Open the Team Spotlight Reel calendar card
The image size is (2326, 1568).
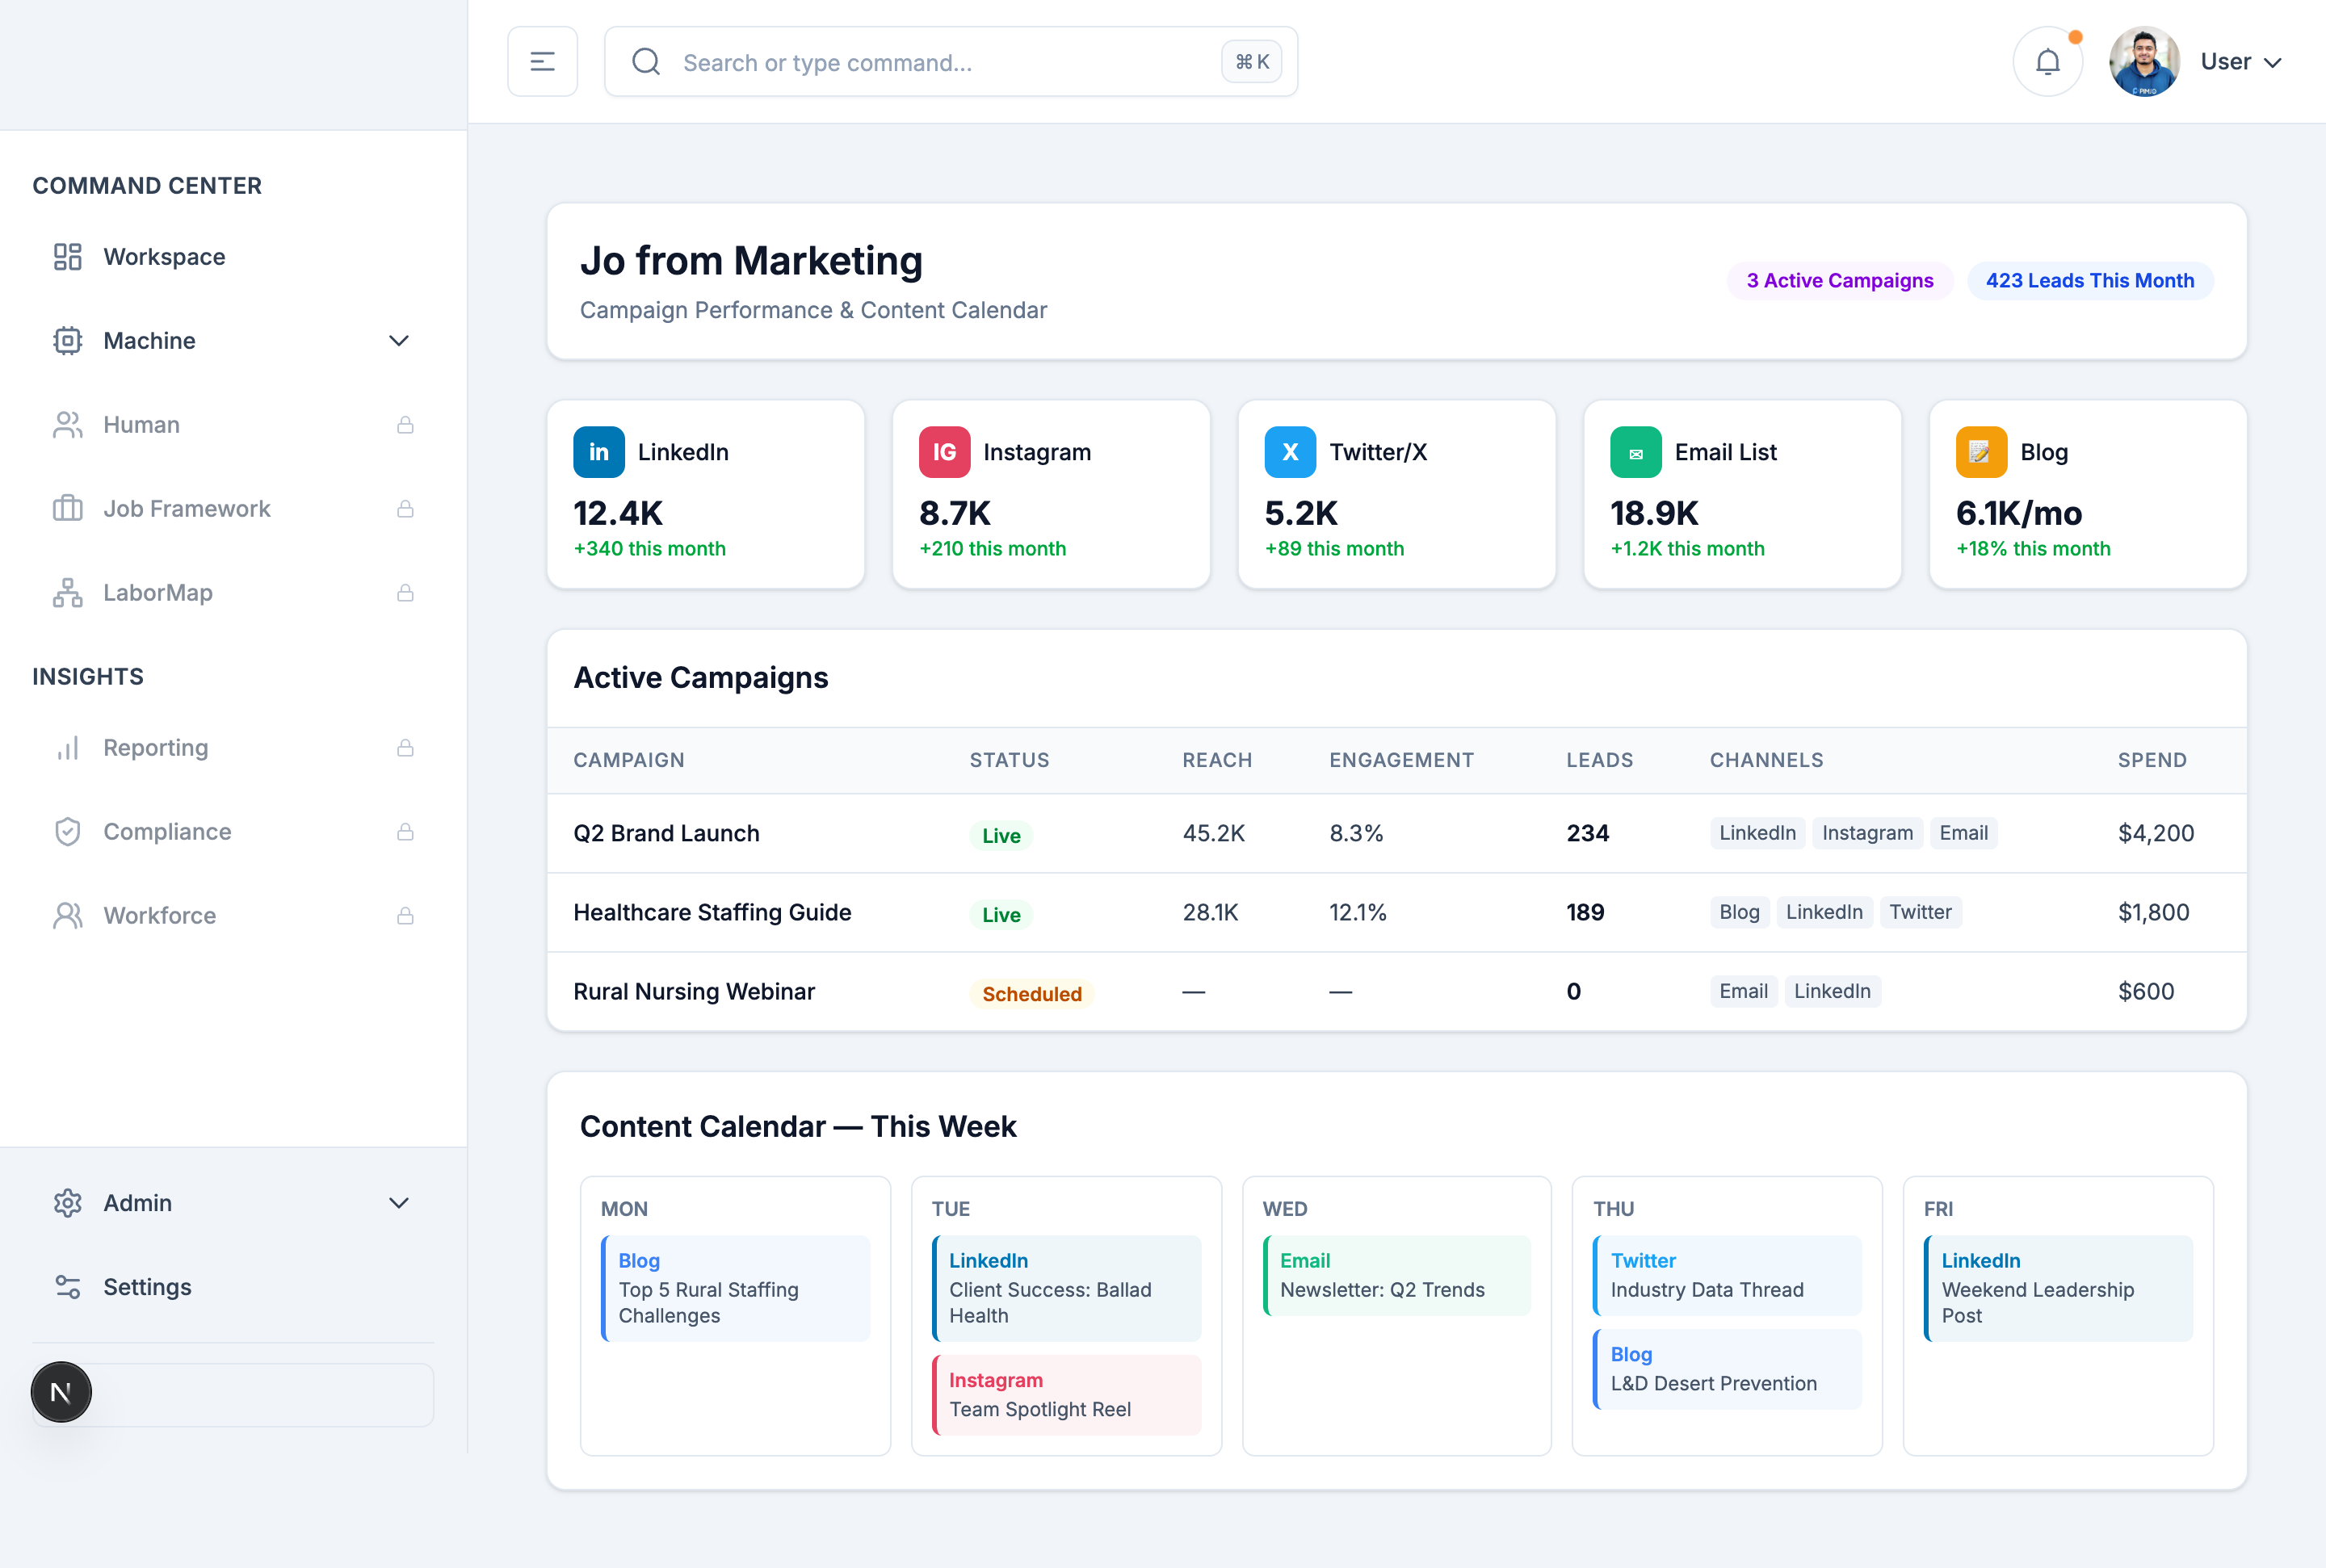1066,1395
